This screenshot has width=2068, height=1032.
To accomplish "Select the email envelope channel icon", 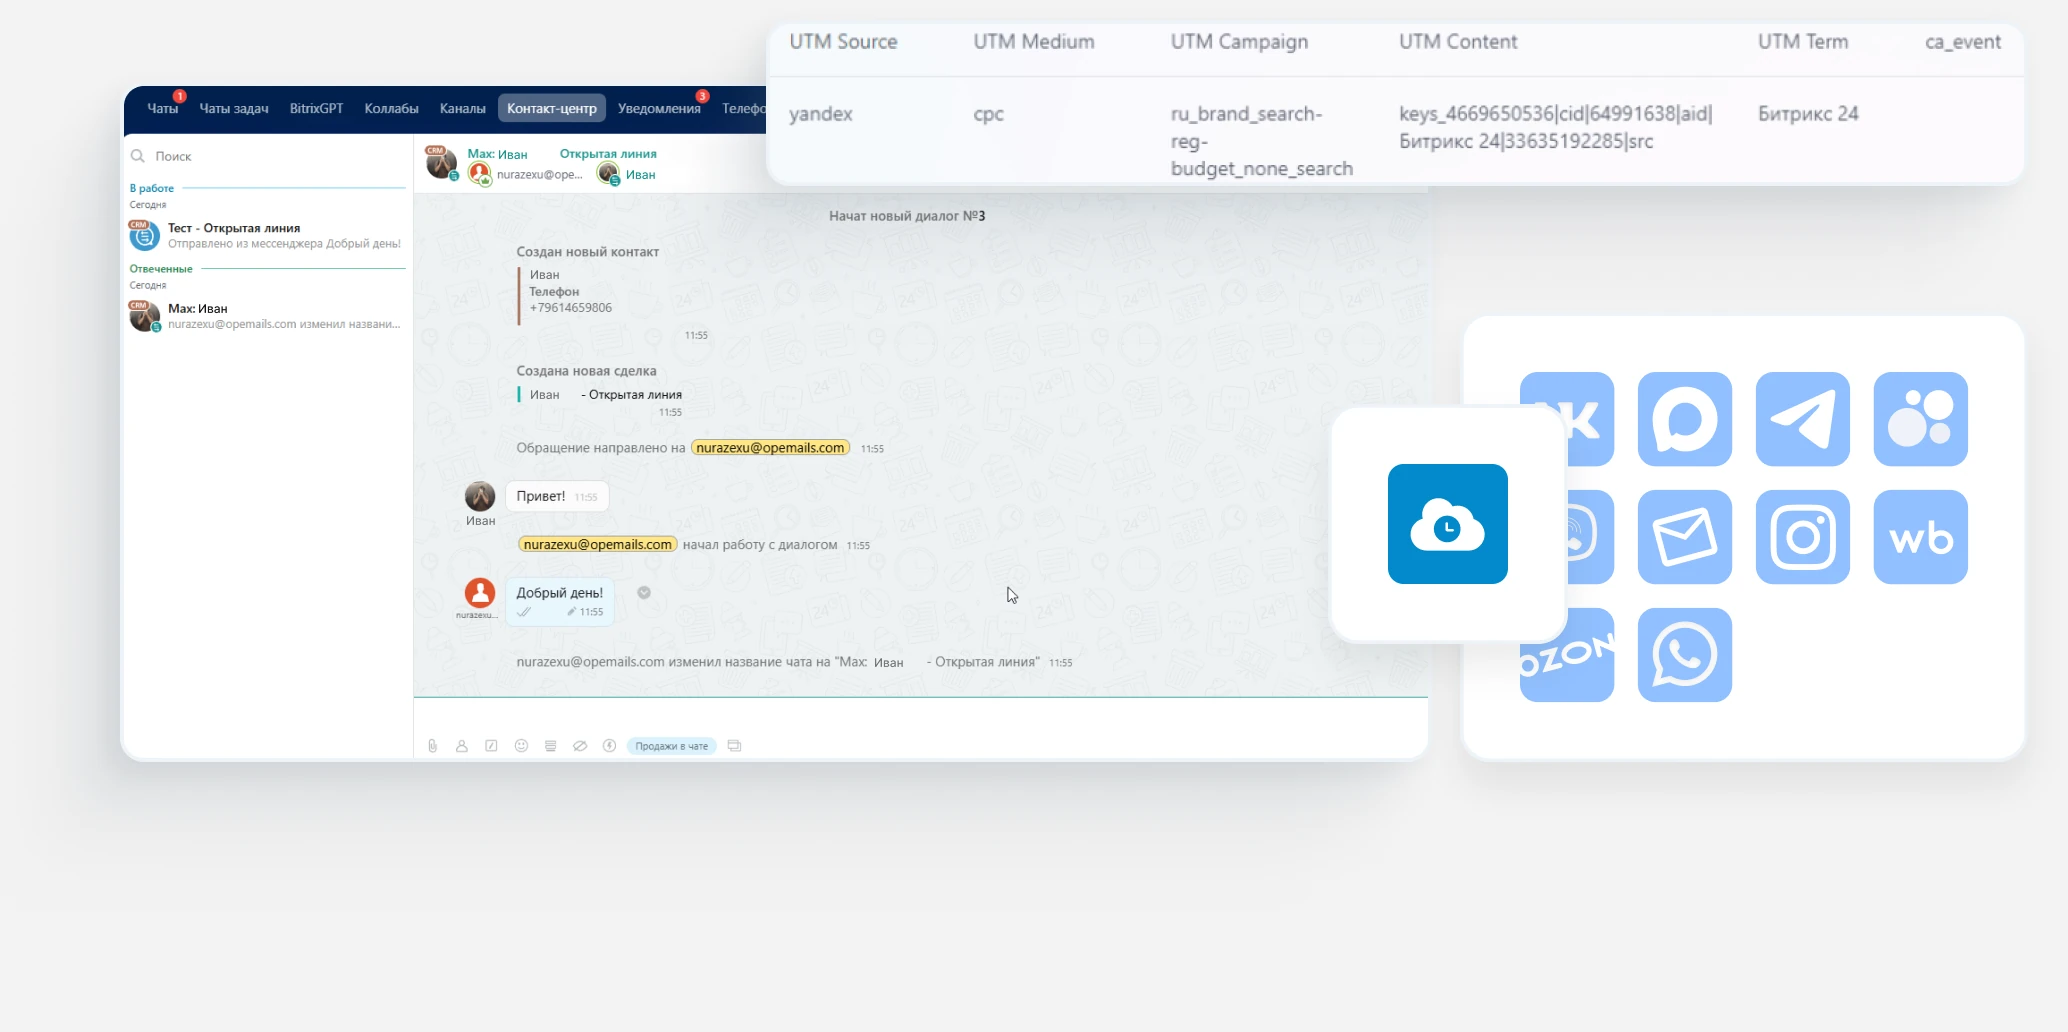I will coord(1684,537).
